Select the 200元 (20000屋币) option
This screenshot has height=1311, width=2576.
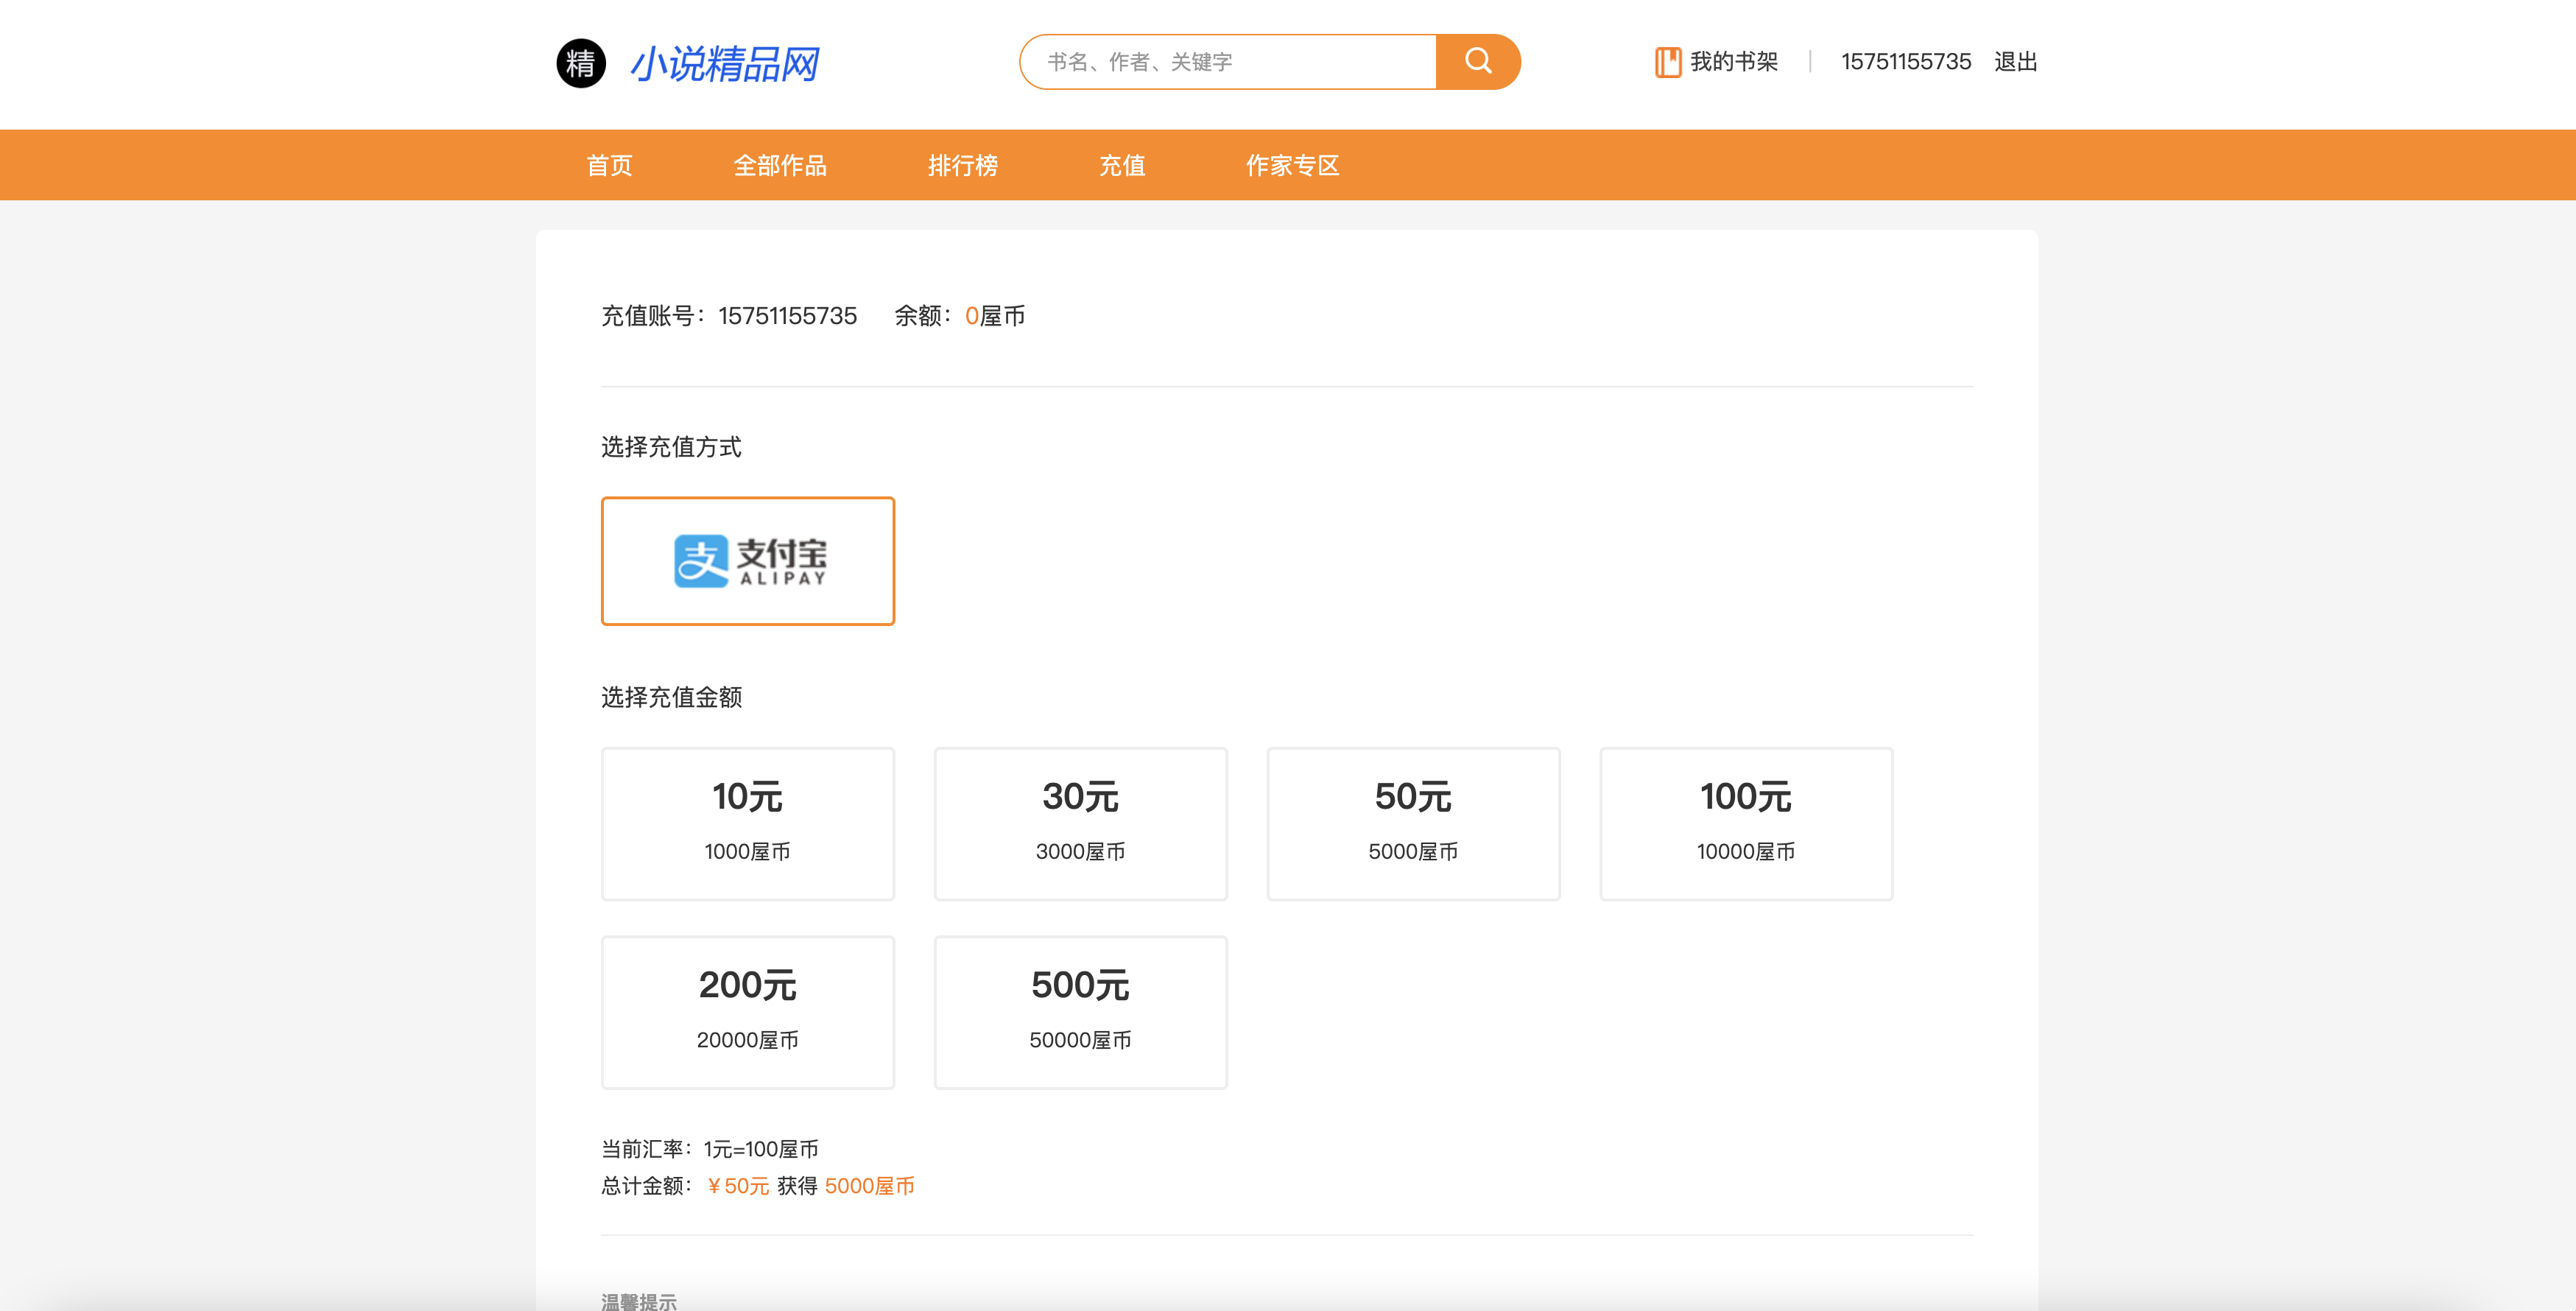[x=747, y=1011]
